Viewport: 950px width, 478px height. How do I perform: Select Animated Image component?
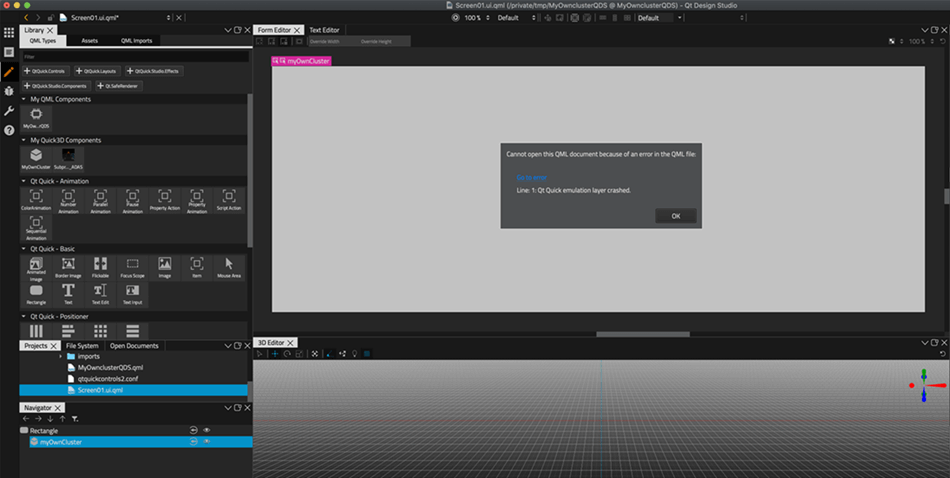pos(36,268)
